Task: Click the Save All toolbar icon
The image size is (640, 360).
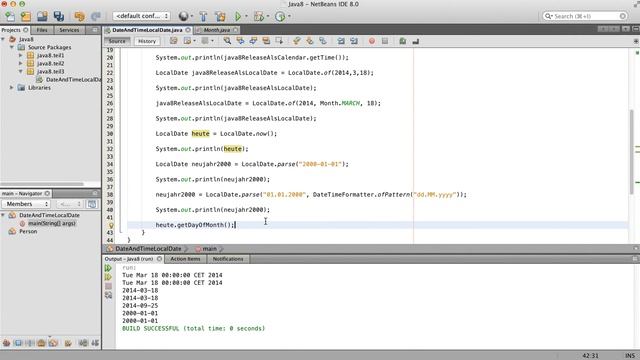Action: [59, 16]
